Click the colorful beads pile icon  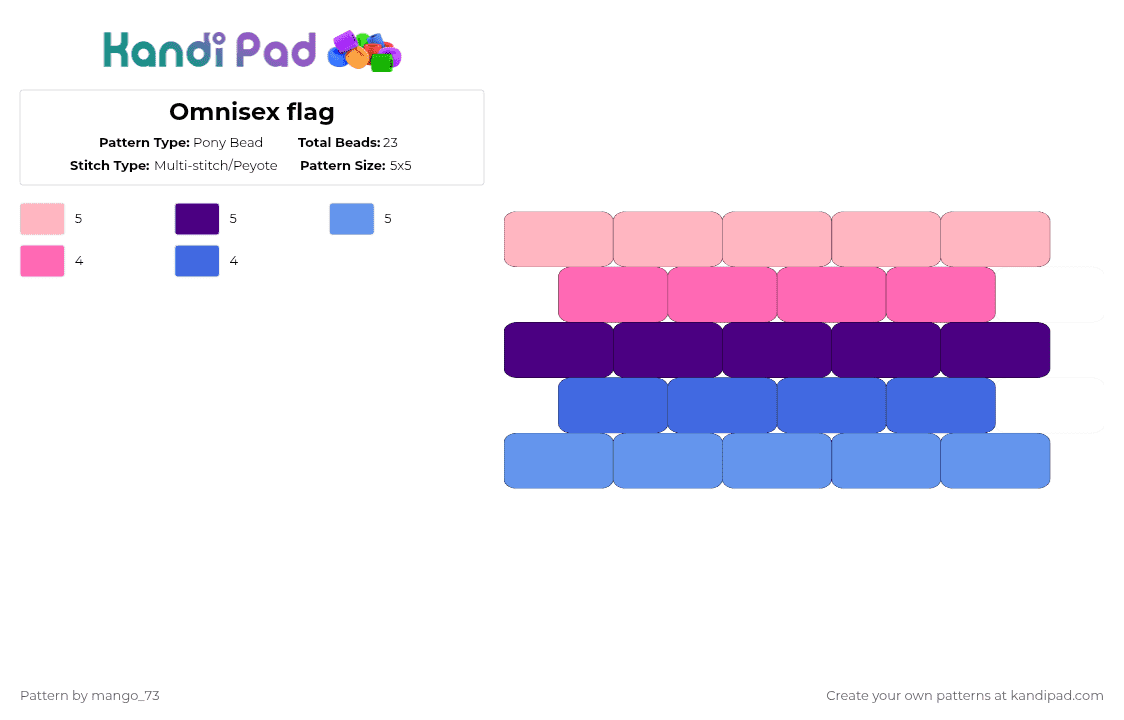[x=364, y=51]
